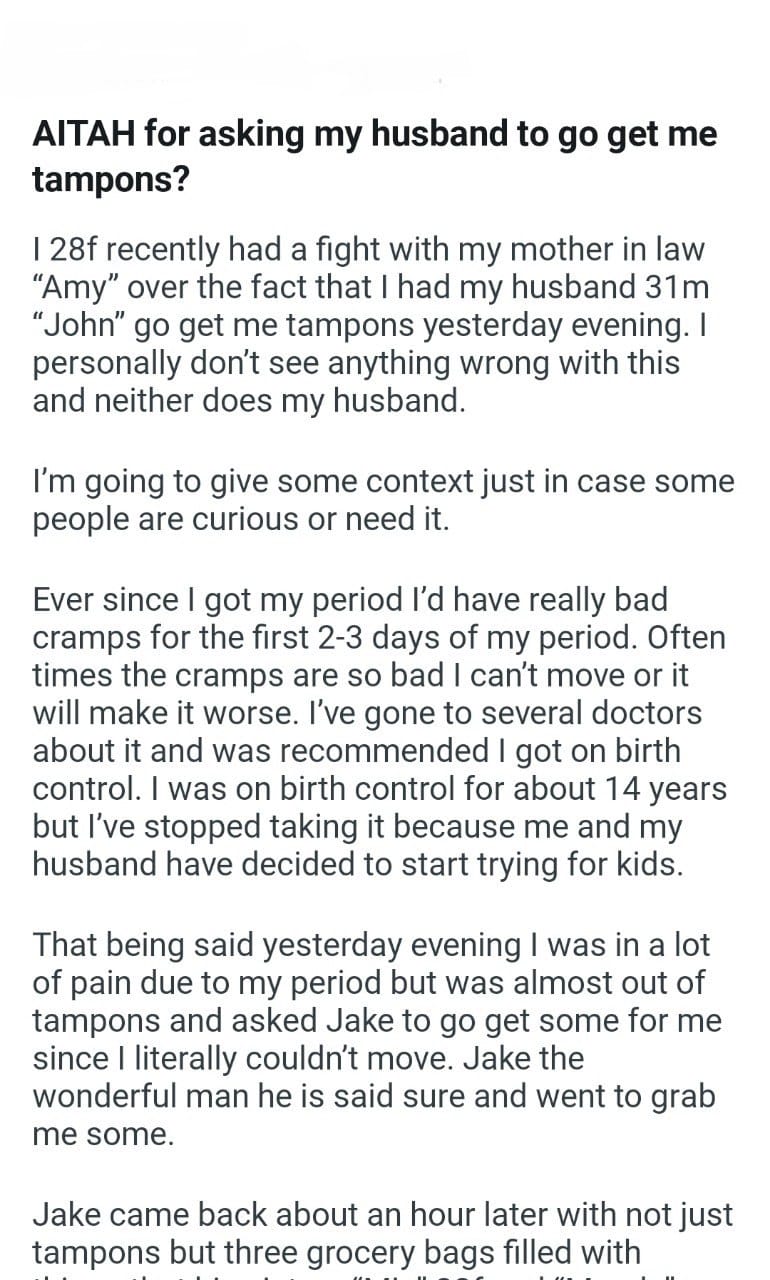Click the word "AITAH" in the title
The height and width of the screenshot is (1280, 770).
click(83, 134)
